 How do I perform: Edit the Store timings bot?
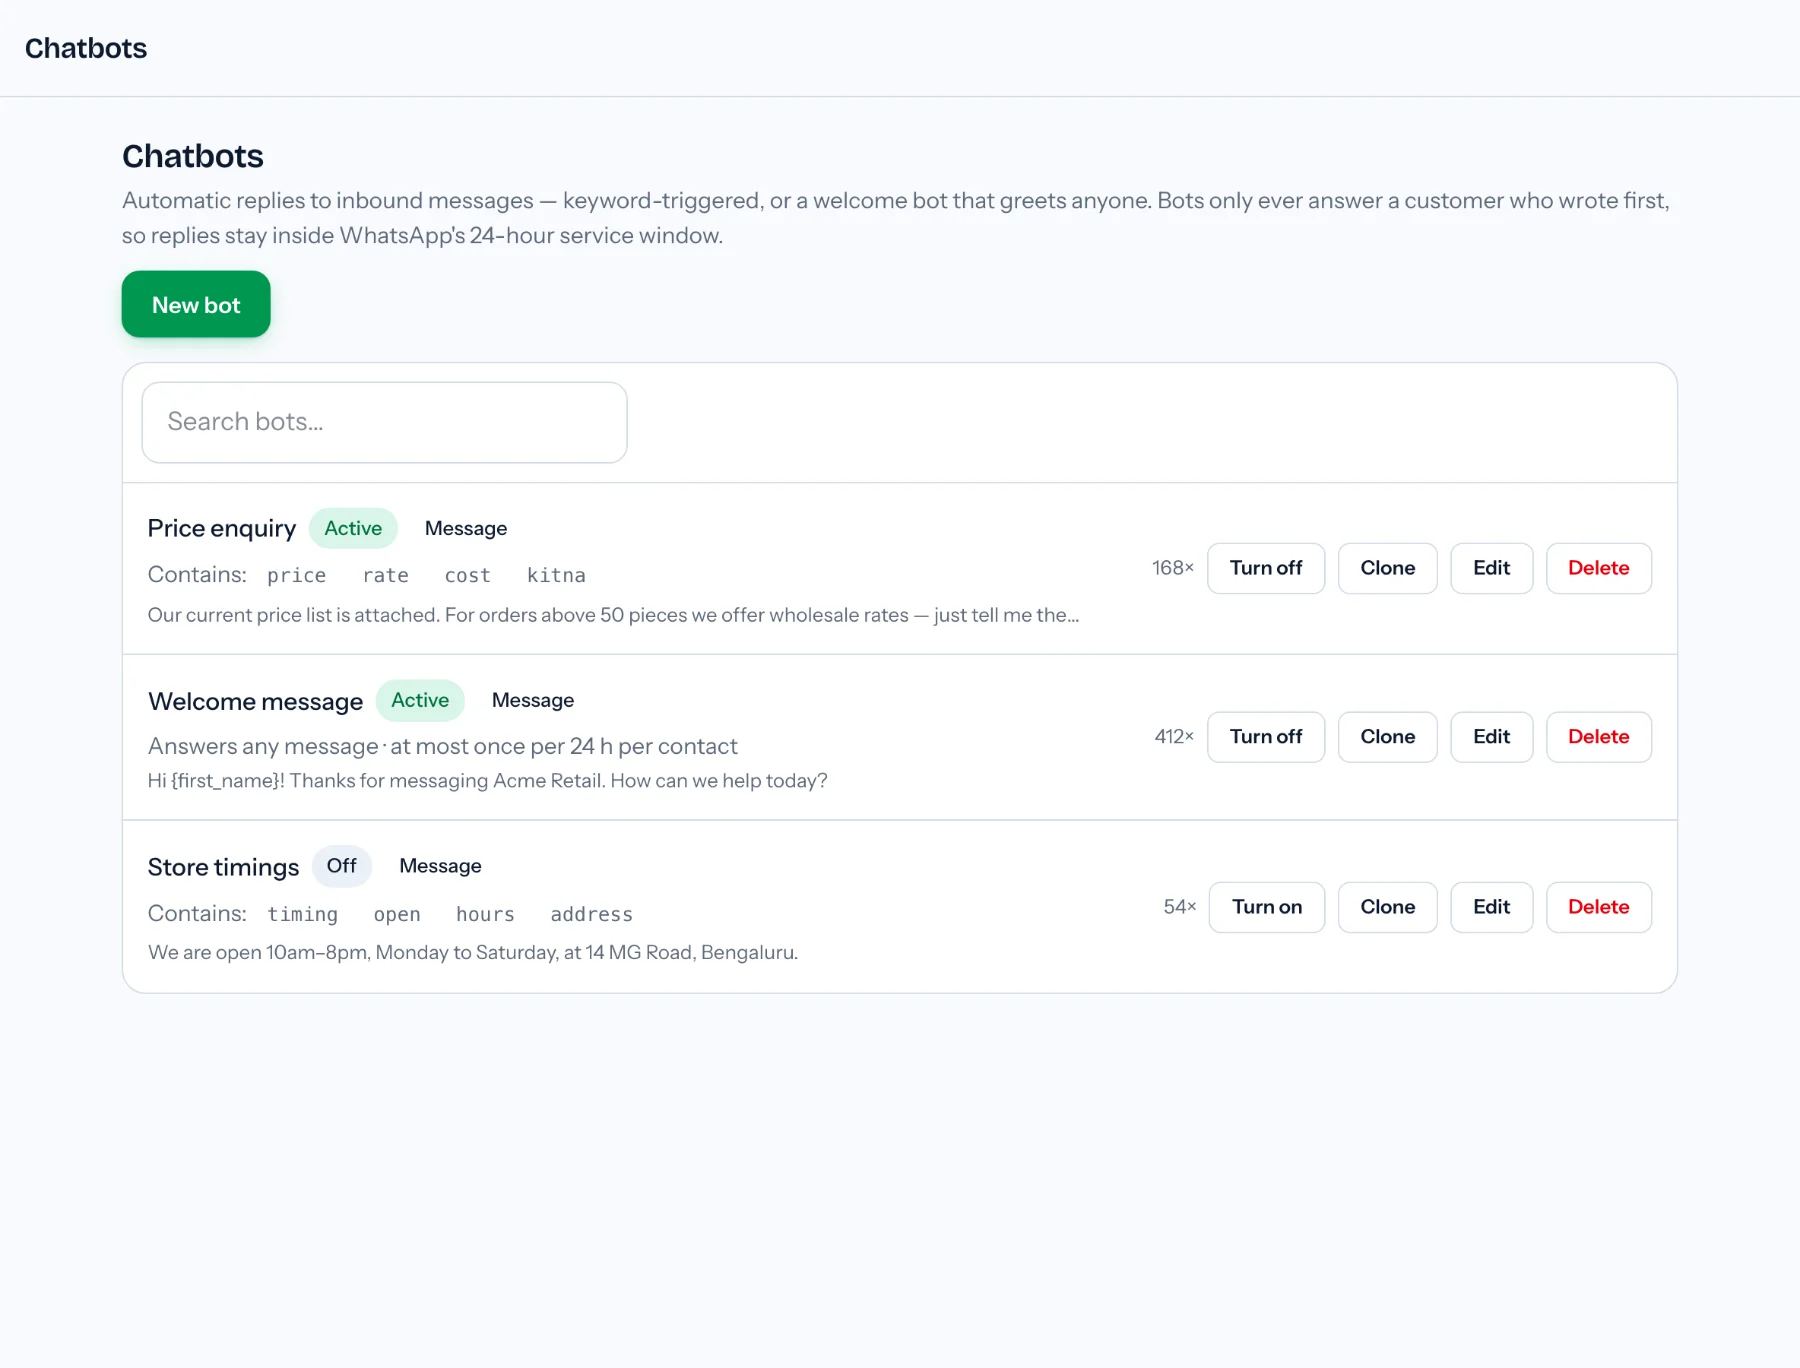[x=1491, y=907]
